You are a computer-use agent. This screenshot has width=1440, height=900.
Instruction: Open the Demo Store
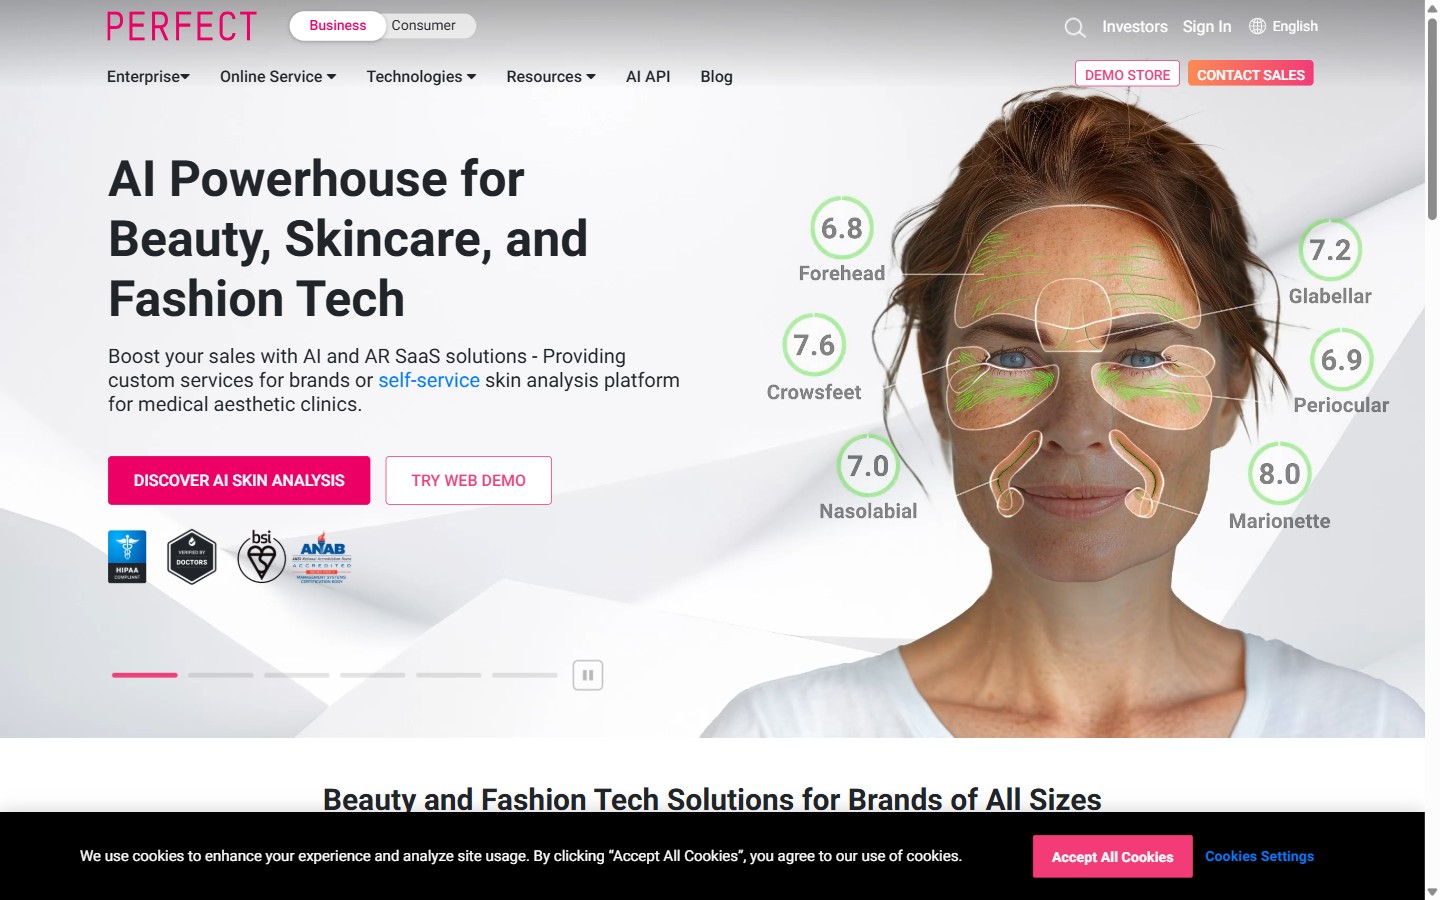pyautogui.click(x=1127, y=75)
